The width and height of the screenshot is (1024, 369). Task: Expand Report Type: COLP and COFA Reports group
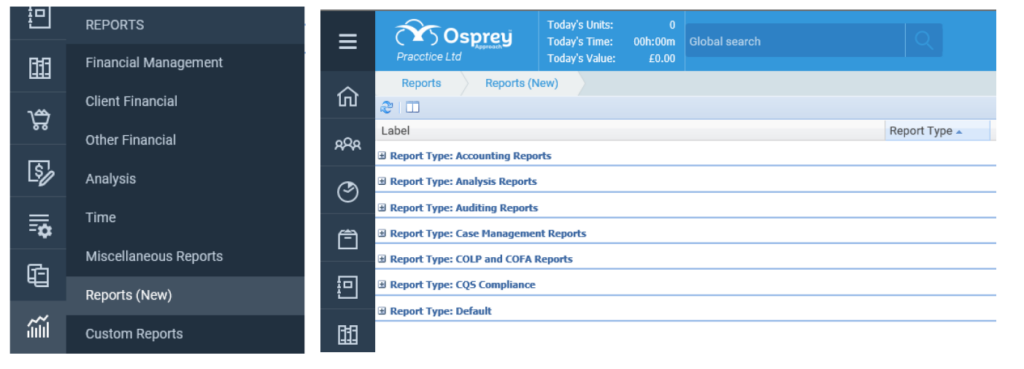coord(382,259)
